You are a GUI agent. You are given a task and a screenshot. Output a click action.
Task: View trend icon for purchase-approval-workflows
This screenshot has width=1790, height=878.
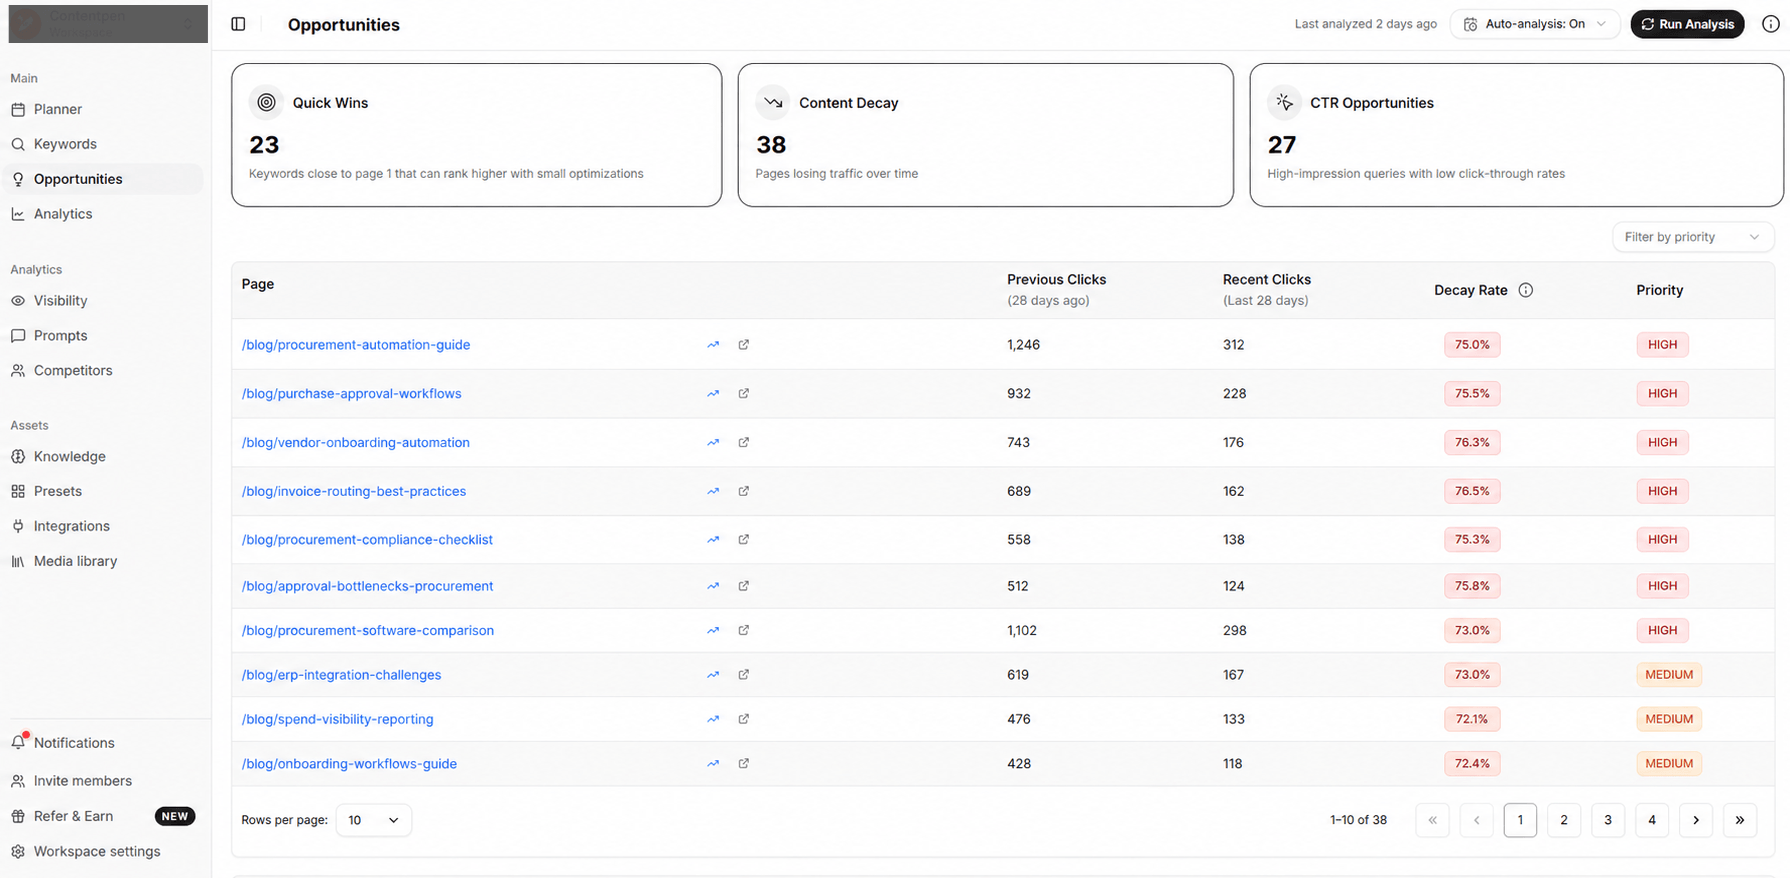[713, 394]
